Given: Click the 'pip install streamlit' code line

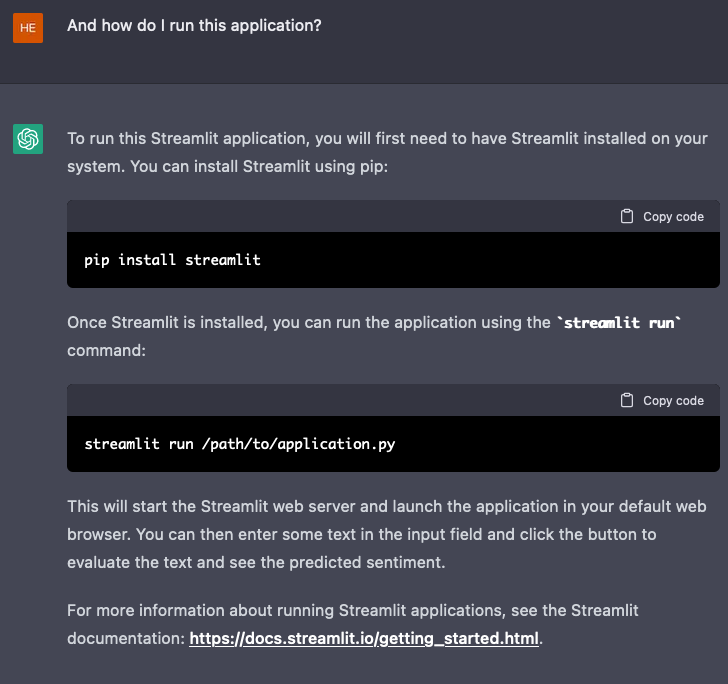Looking at the screenshot, I should coord(172,260).
